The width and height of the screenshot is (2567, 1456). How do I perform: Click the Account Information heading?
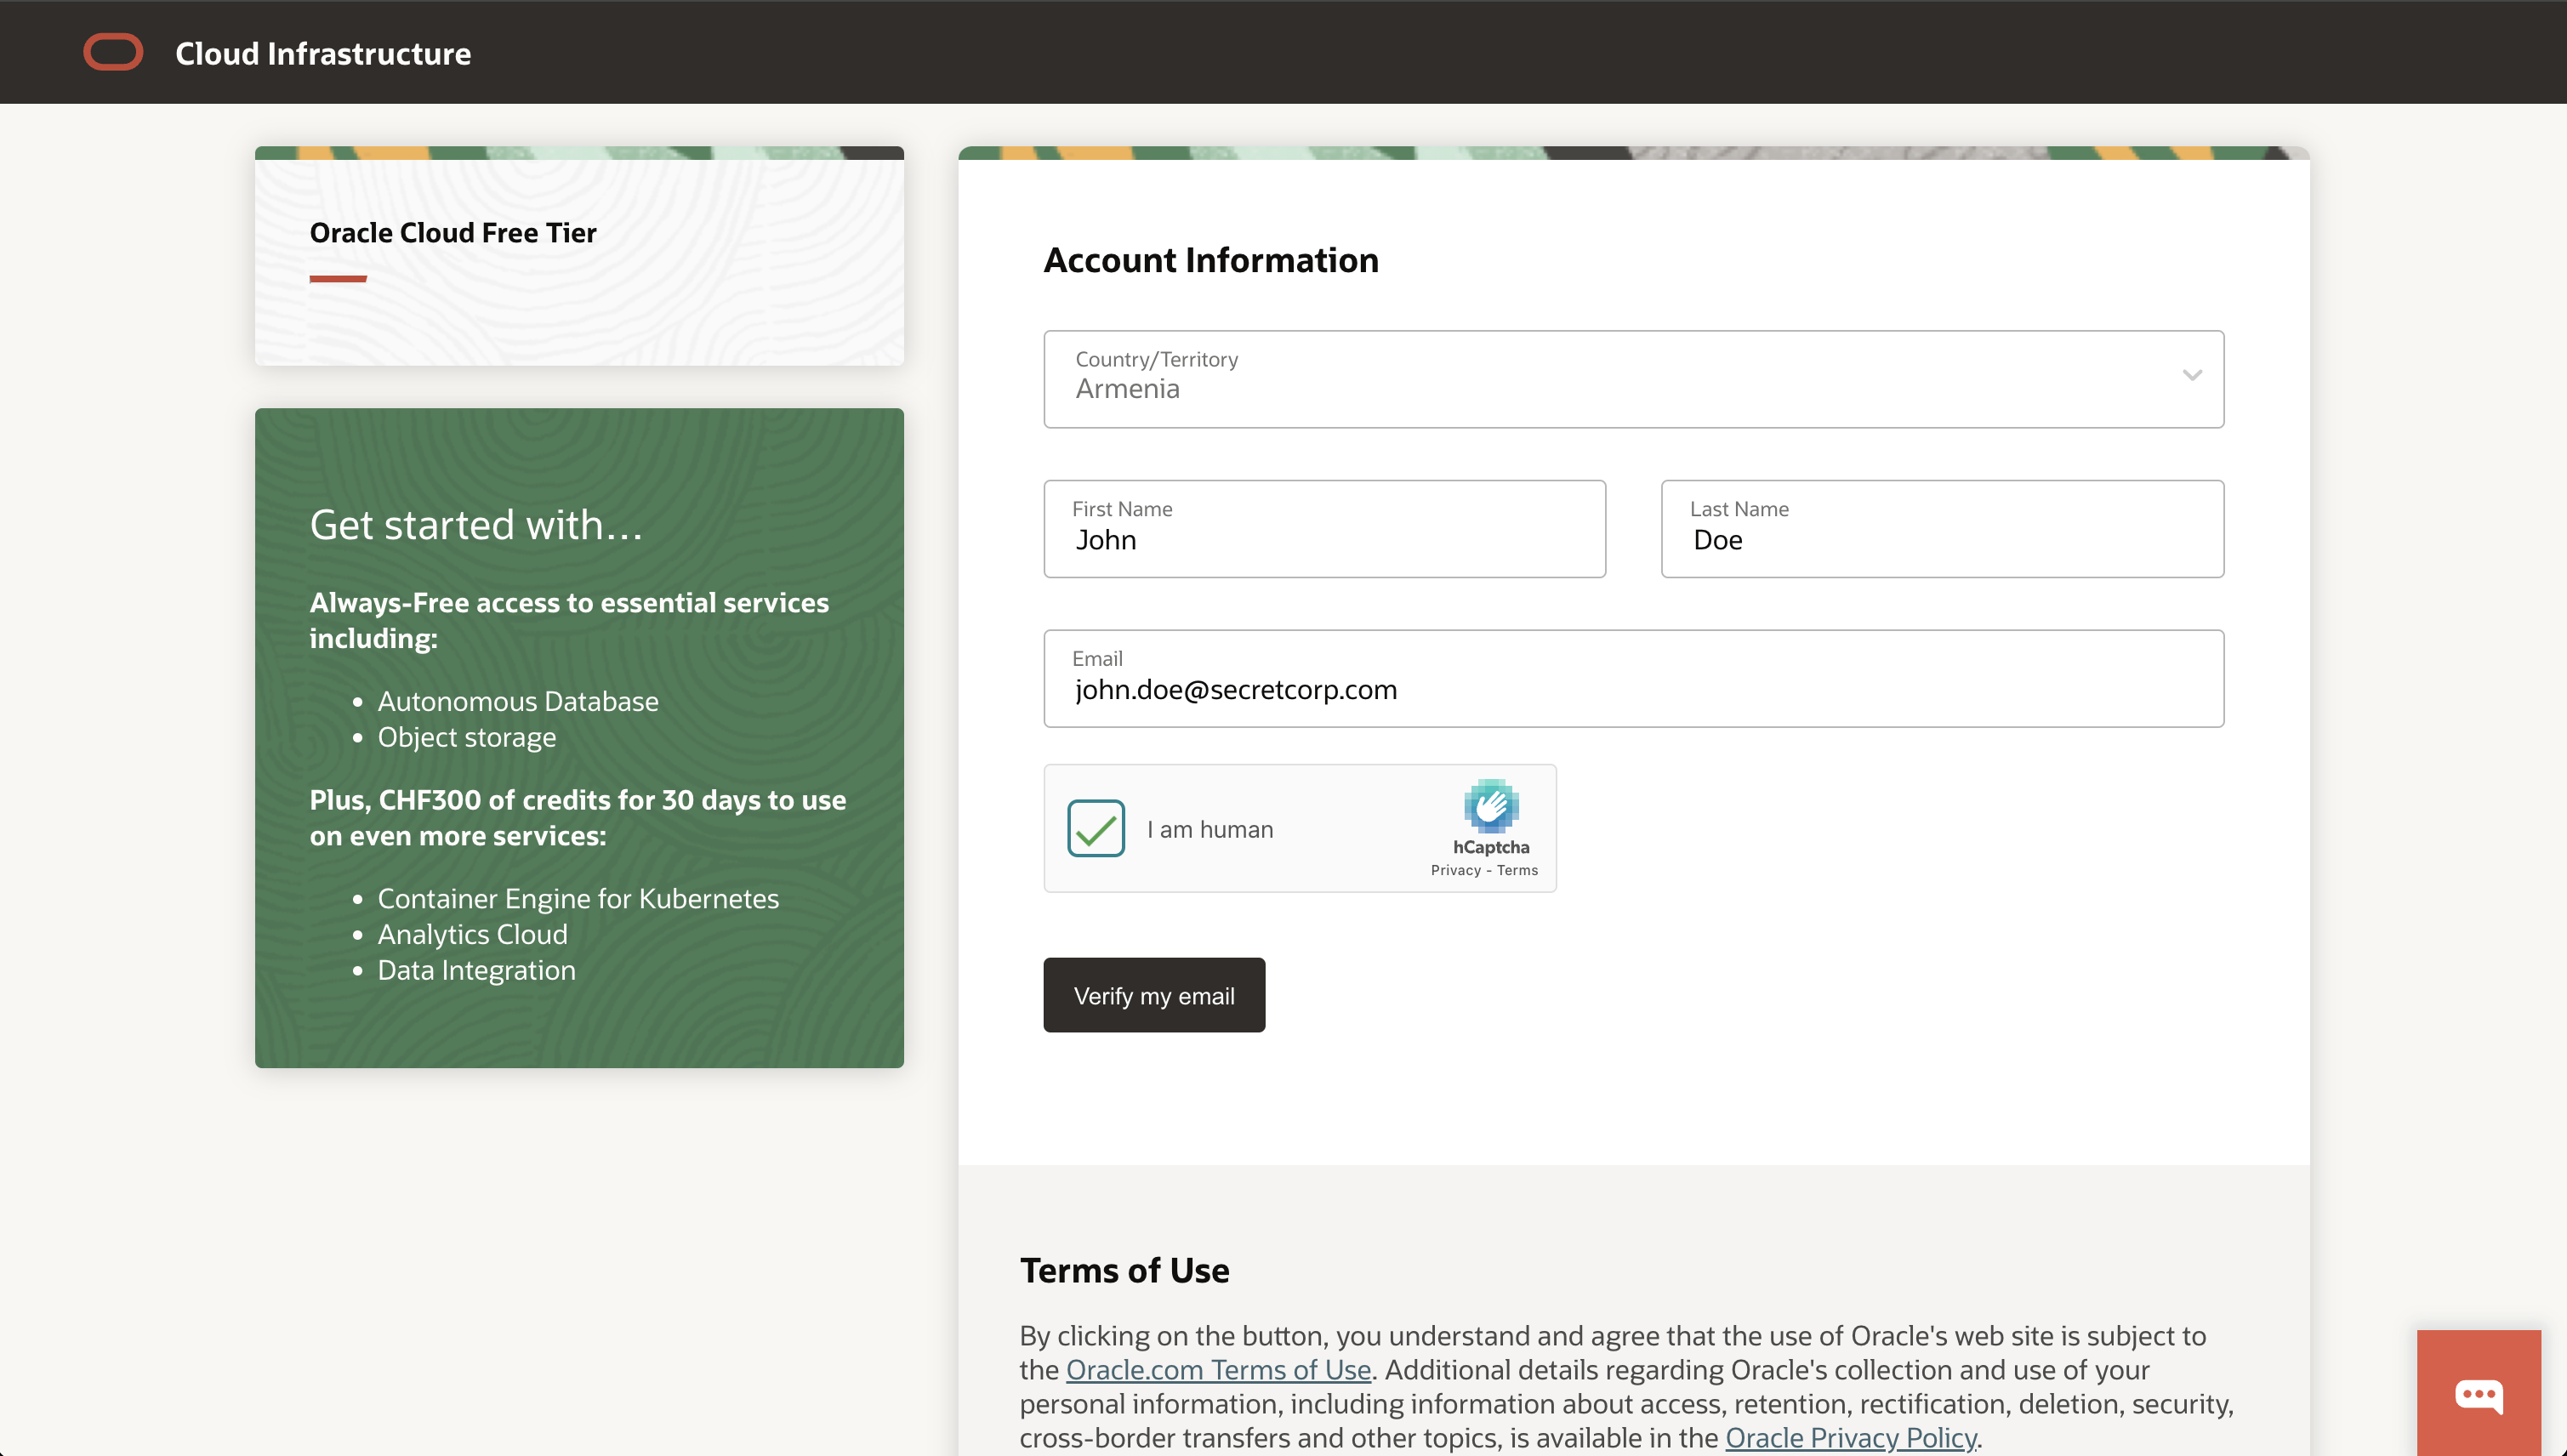pyautogui.click(x=1211, y=260)
